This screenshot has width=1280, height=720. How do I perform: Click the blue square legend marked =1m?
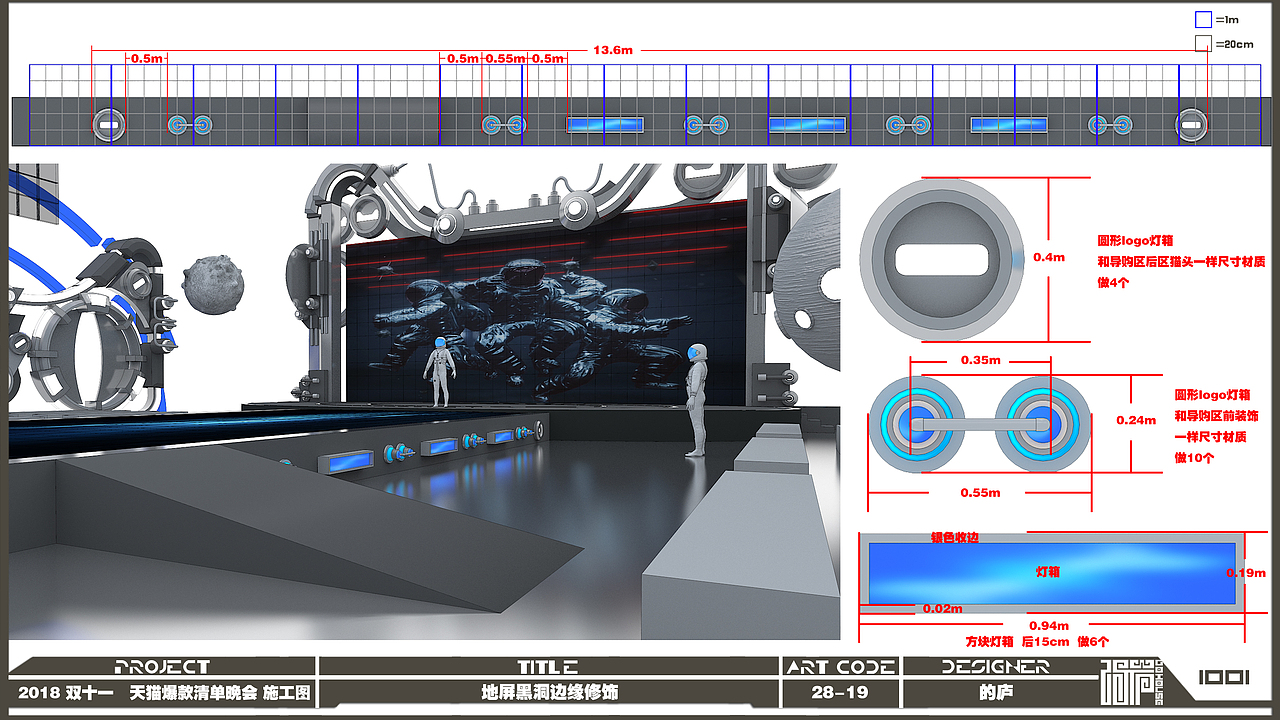pos(1204,18)
